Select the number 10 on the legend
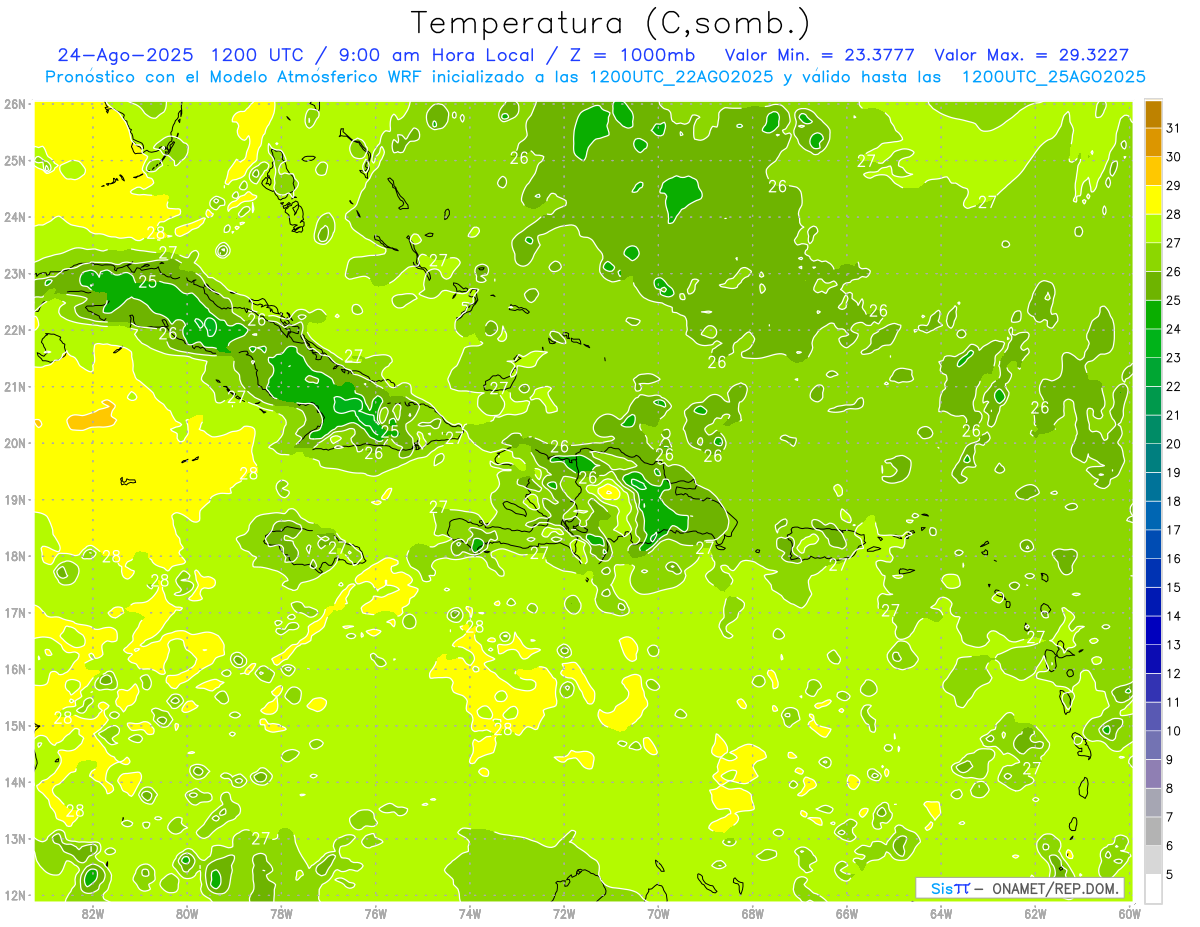Viewport: 1200px width, 927px height. 1173,731
